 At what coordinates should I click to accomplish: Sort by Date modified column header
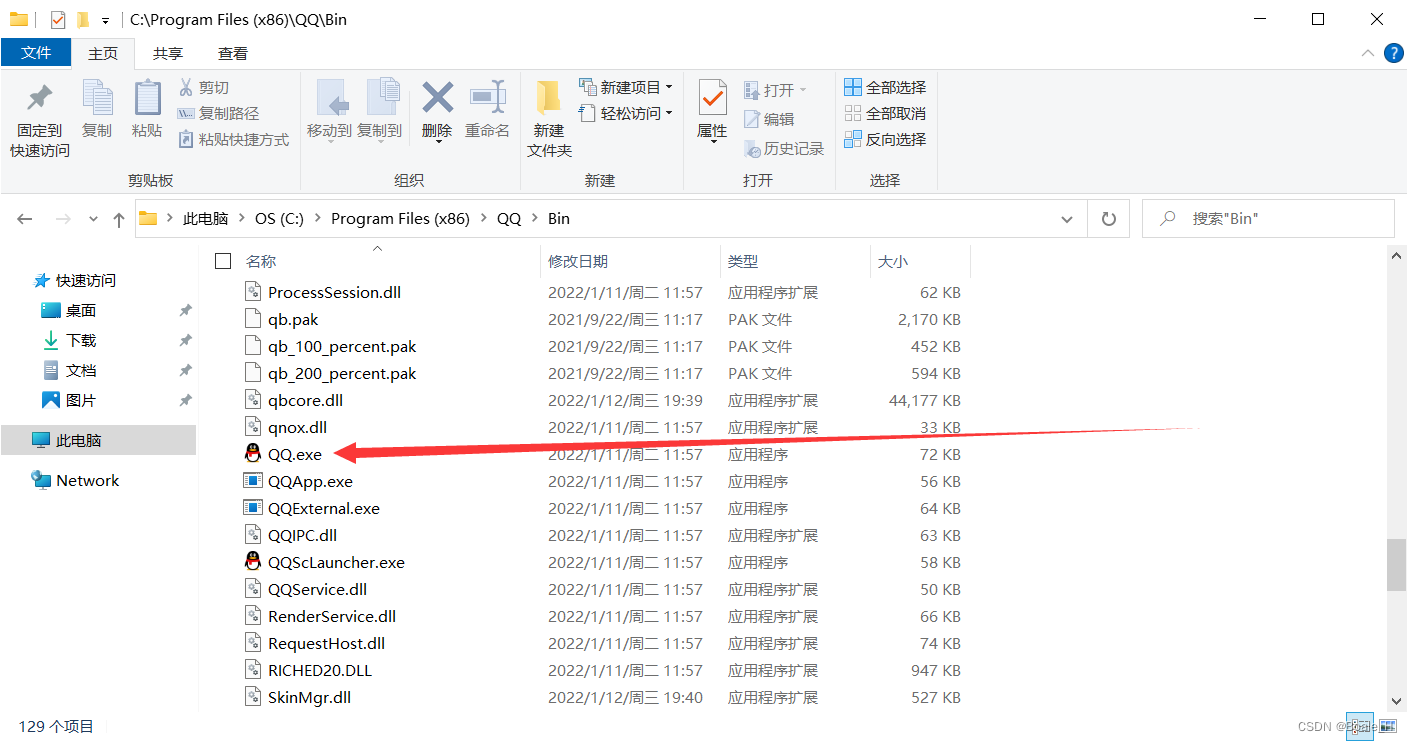(x=578, y=261)
